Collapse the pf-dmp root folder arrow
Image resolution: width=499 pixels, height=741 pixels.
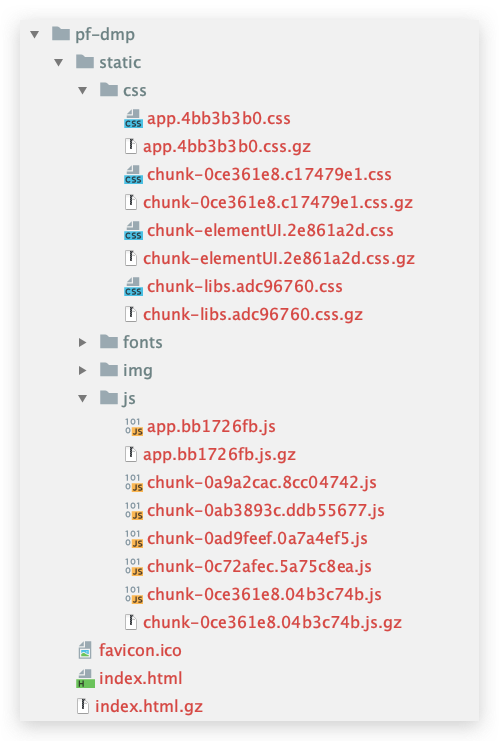(35, 34)
